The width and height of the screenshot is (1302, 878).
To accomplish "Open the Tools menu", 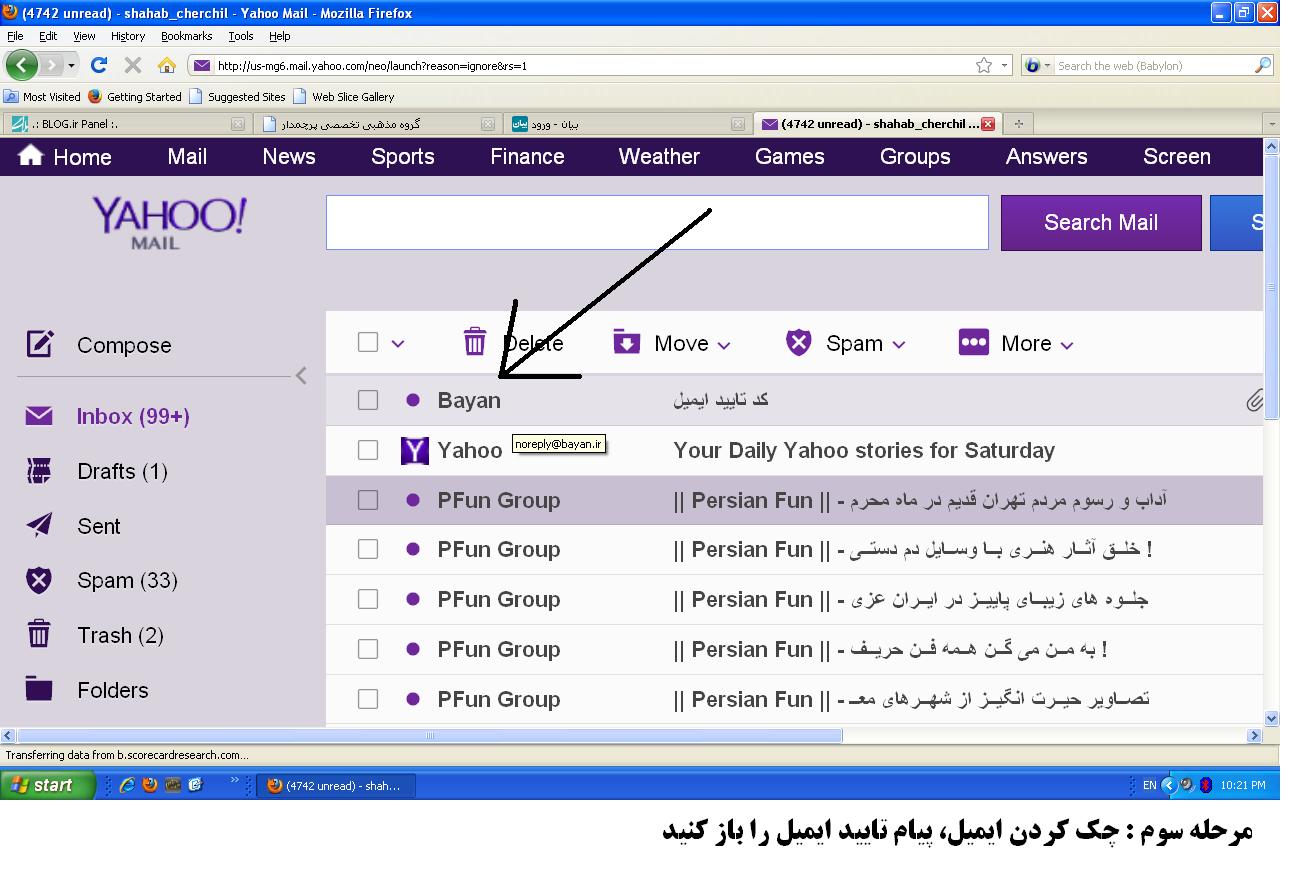I will click(241, 36).
